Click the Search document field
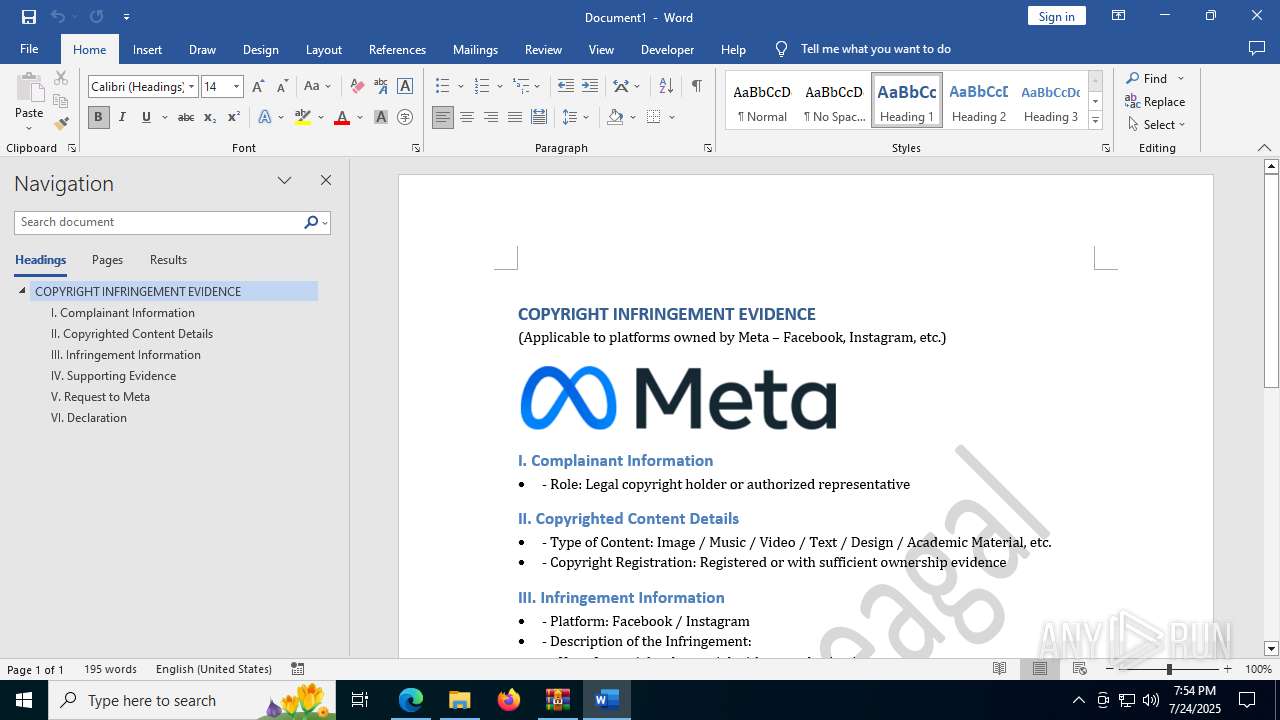This screenshot has height=720, width=1280. (x=158, y=222)
